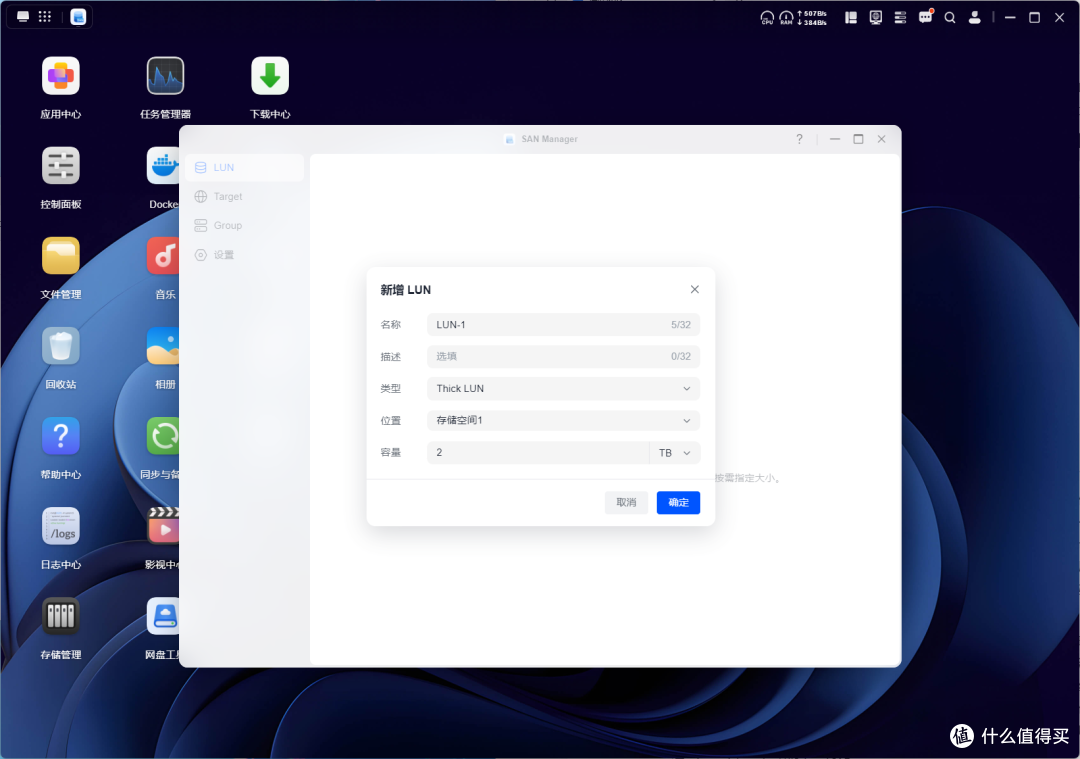
Task: Open the 文件管理 folder icon
Action: pyautogui.click(x=61, y=256)
